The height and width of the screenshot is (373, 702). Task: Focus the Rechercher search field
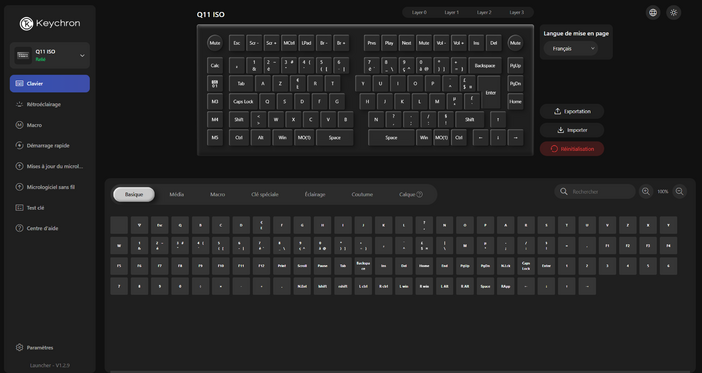(x=595, y=192)
